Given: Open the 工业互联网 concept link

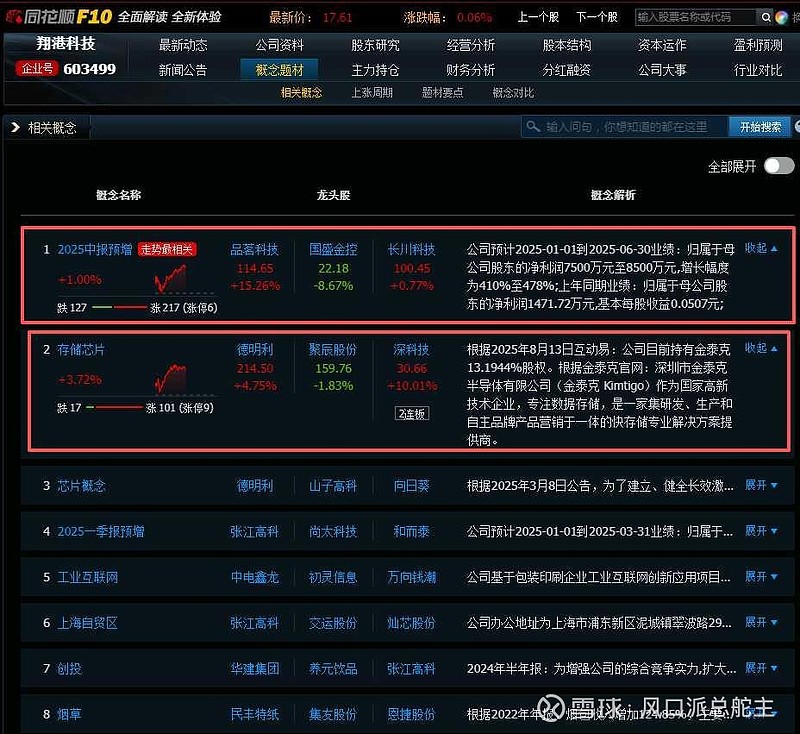Looking at the screenshot, I should [87, 577].
